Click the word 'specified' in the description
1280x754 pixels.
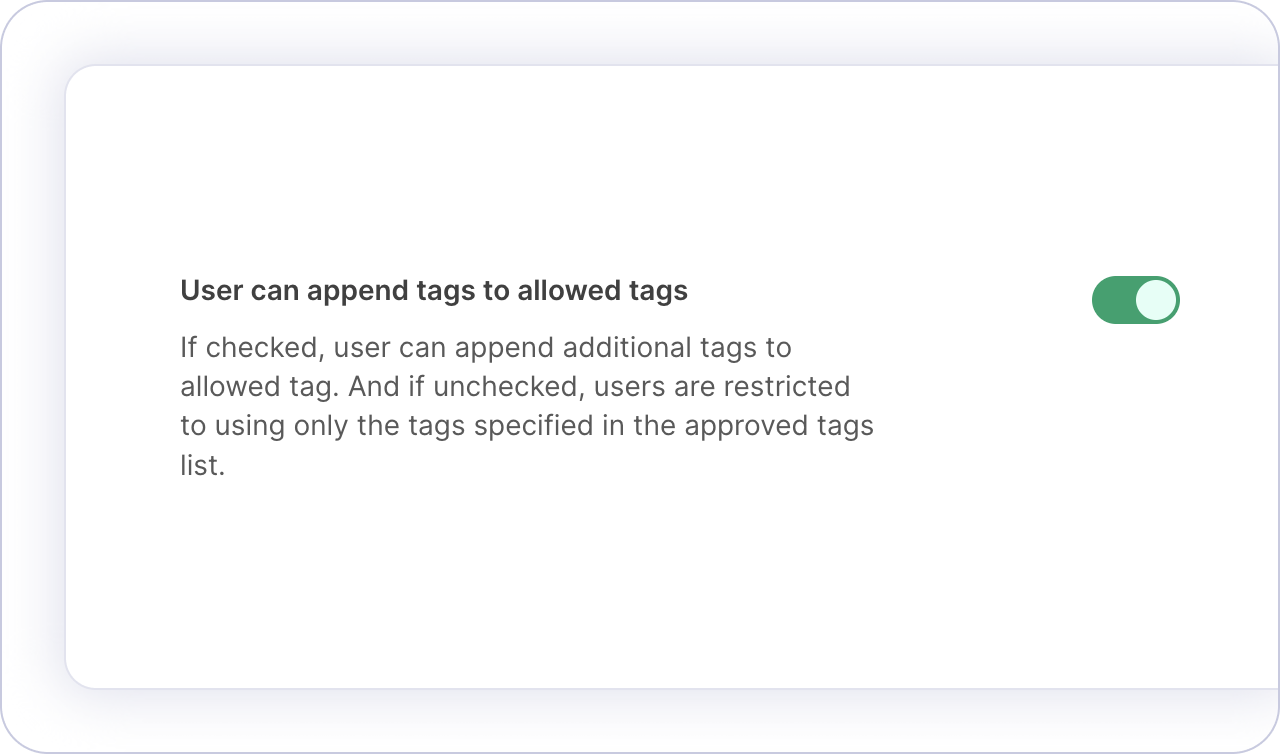click(x=539, y=425)
